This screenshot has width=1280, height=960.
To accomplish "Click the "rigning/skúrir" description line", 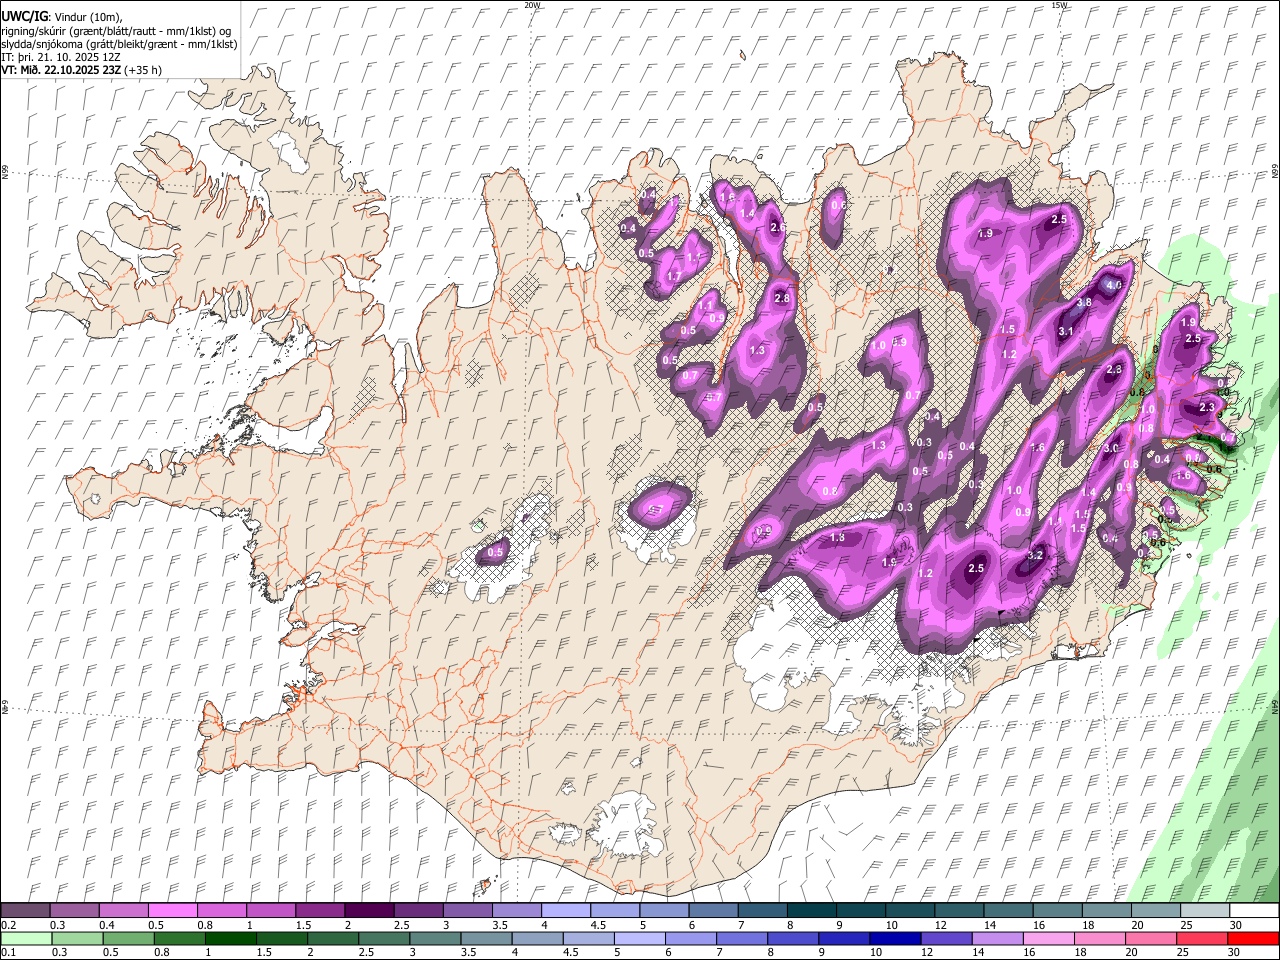I will click(118, 31).
